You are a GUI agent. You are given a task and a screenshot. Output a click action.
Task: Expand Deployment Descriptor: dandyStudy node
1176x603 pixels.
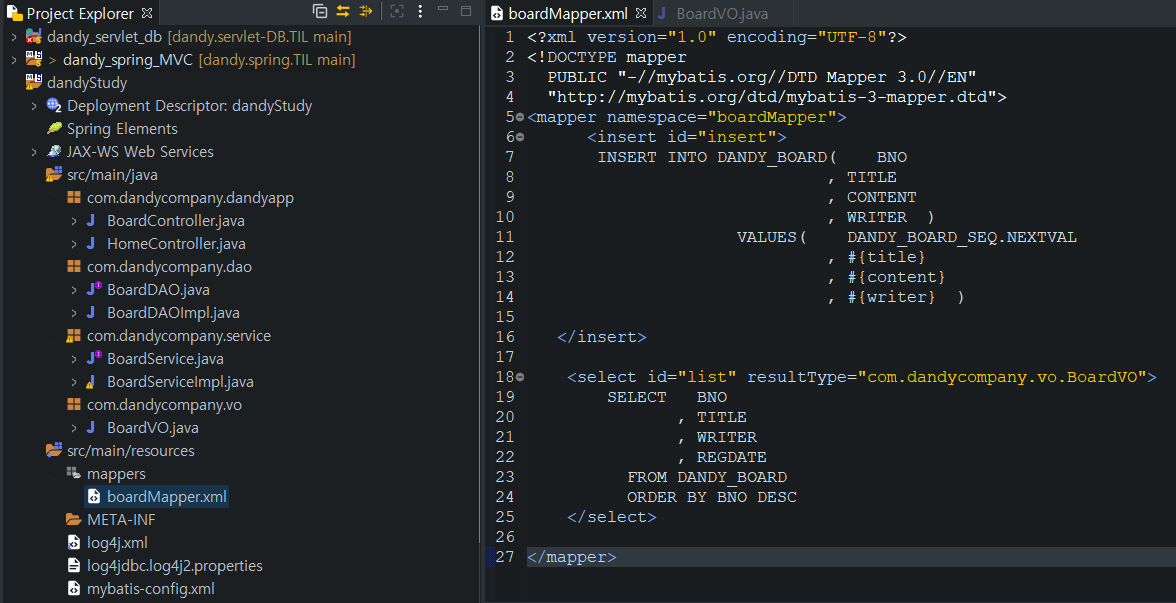pos(34,106)
